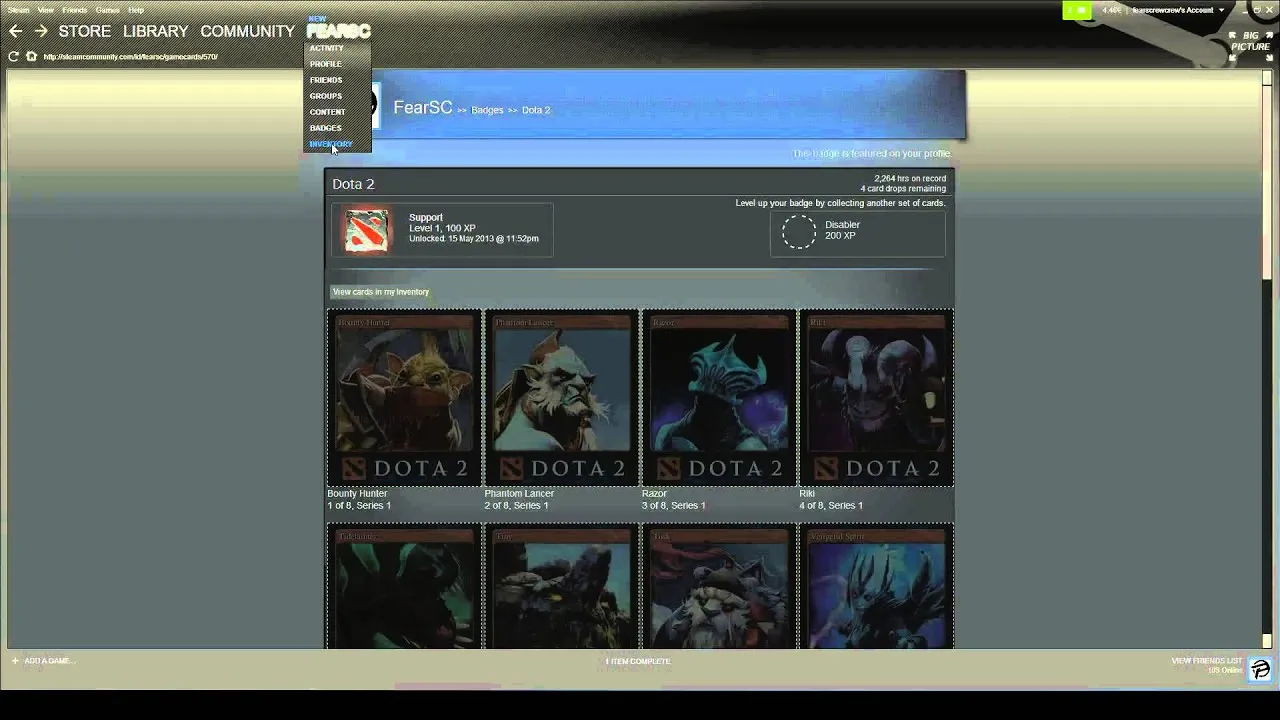Viewport: 1280px width, 720px height.
Task: Click 'Level 1, 100 XP' text
Action: pos(442,228)
